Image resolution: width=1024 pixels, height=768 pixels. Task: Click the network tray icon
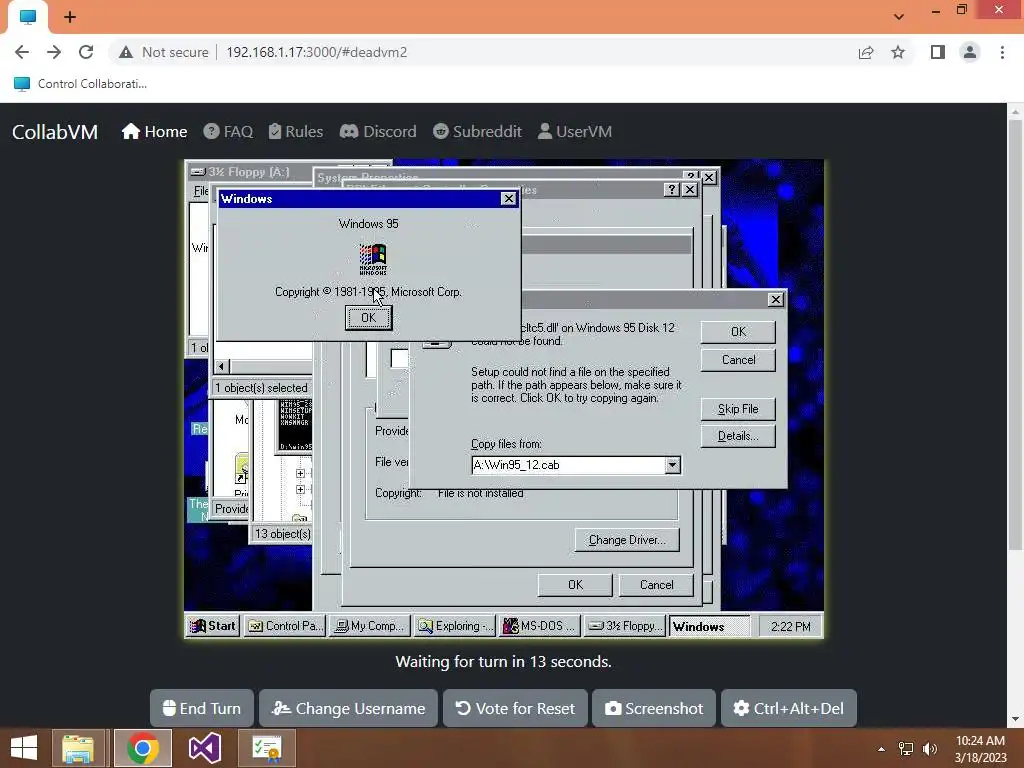(906, 749)
